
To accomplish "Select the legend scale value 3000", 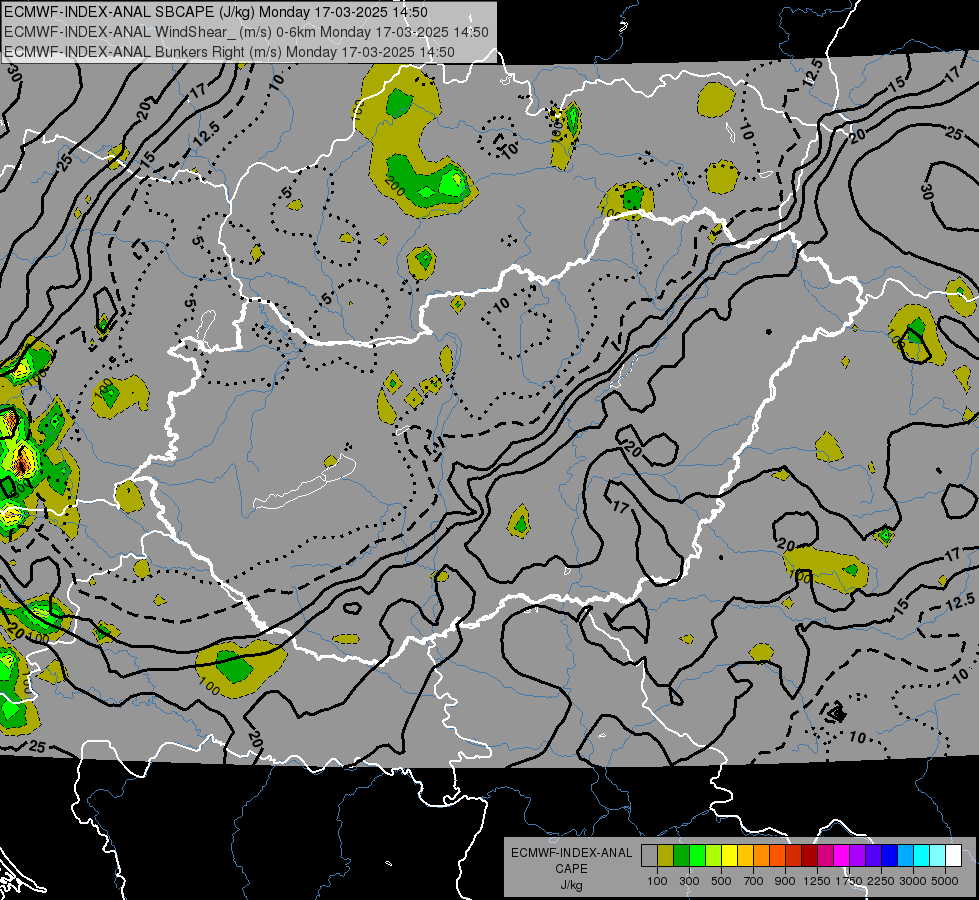I will [x=913, y=881].
